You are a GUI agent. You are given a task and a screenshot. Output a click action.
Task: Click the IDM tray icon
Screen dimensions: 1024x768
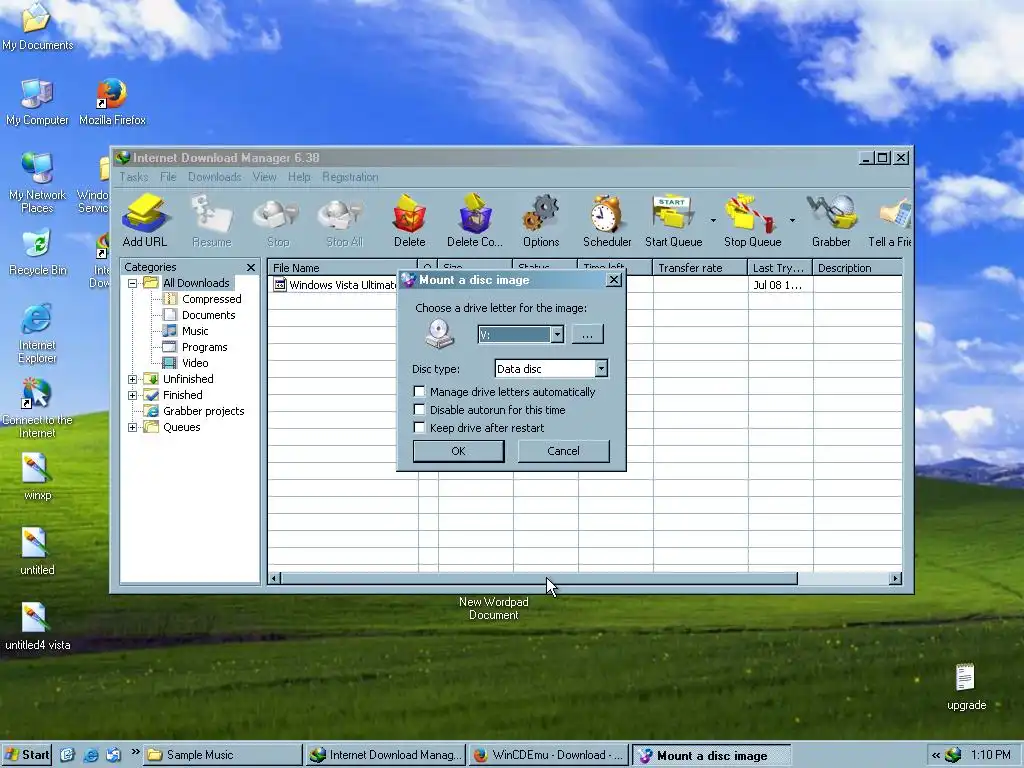click(x=953, y=755)
